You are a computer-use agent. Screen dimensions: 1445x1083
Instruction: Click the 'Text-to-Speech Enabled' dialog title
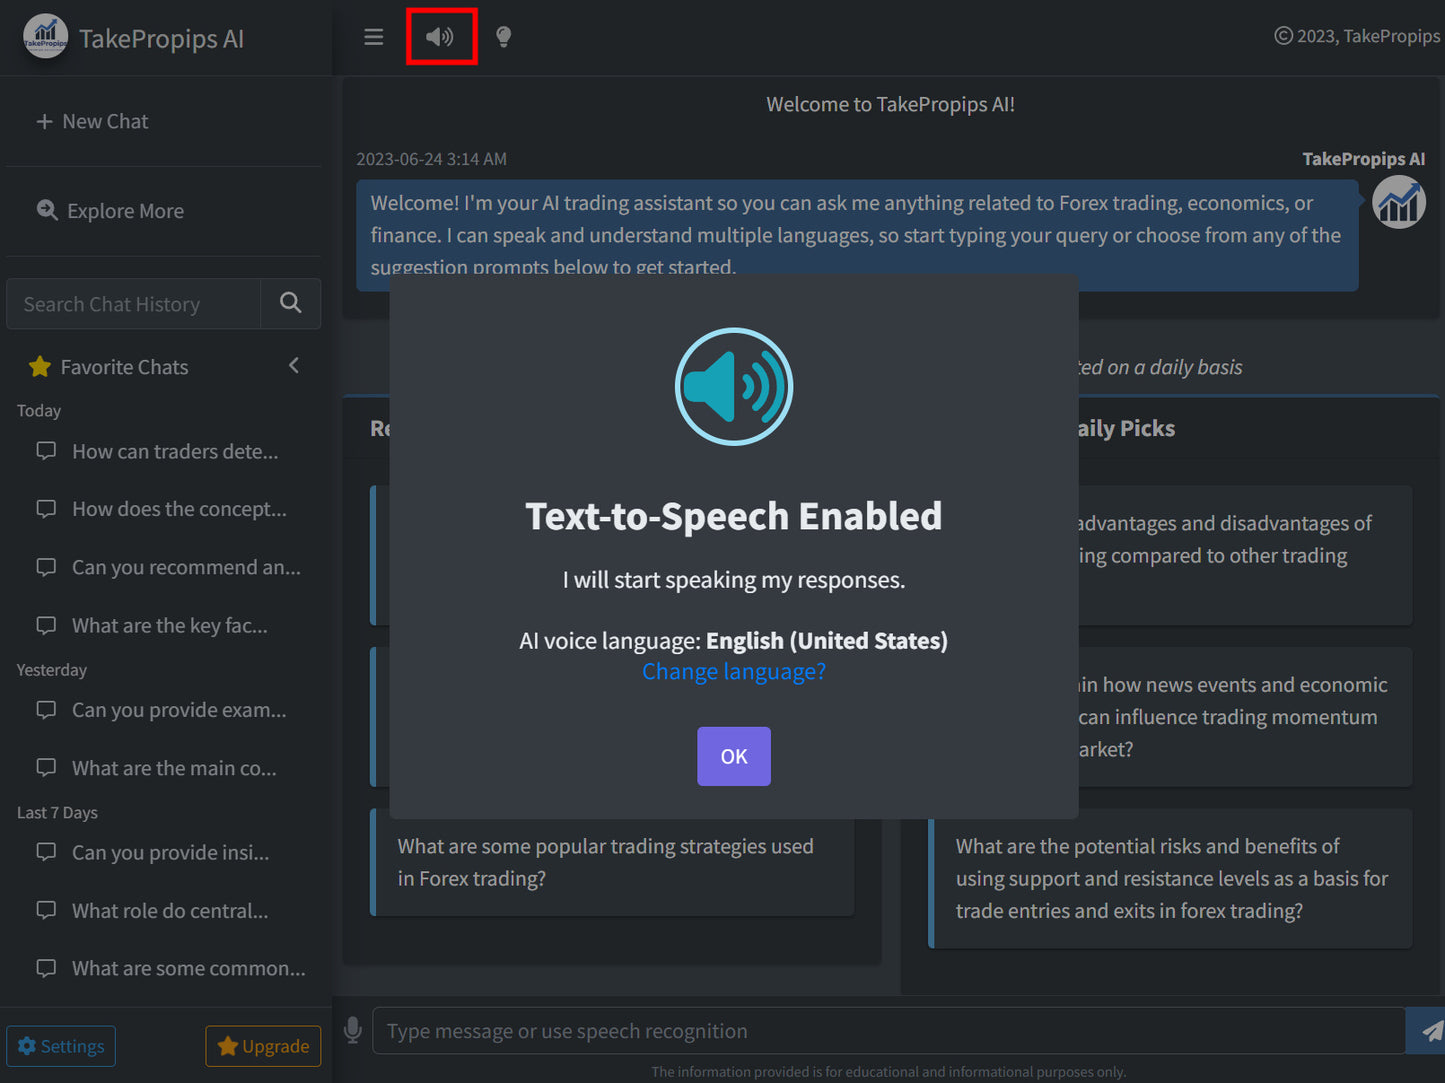tap(734, 516)
